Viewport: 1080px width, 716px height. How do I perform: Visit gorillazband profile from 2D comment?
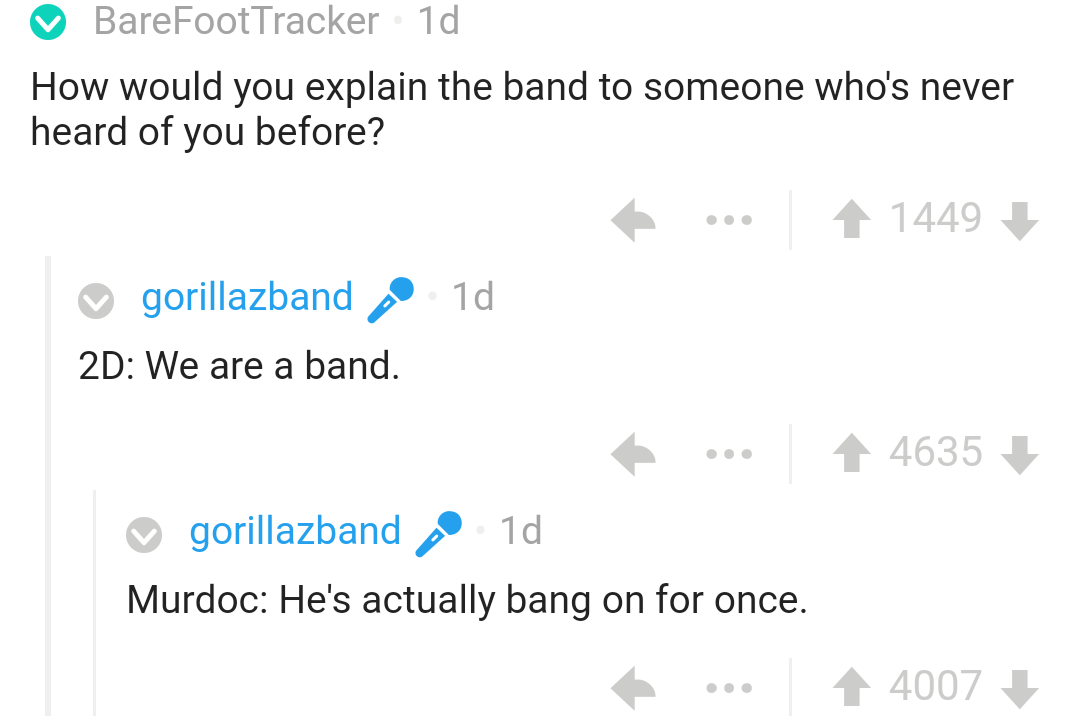247,297
